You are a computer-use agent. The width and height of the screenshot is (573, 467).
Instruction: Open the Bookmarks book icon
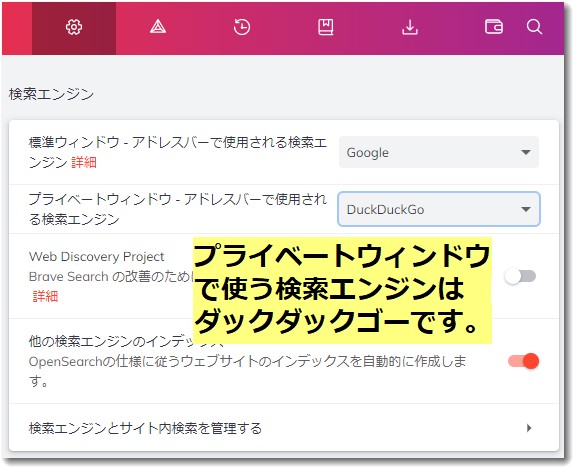(326, 27)
